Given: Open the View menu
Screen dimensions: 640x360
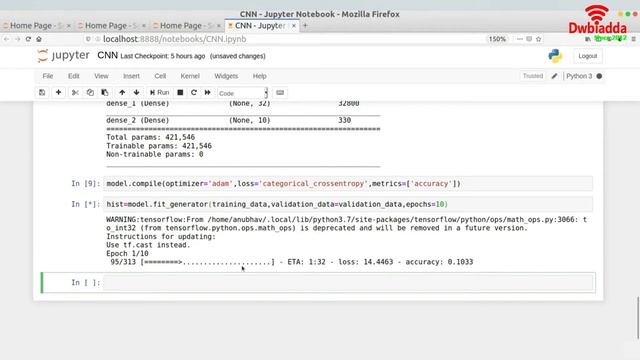Looking at the screenshot, I should [101, 76].
